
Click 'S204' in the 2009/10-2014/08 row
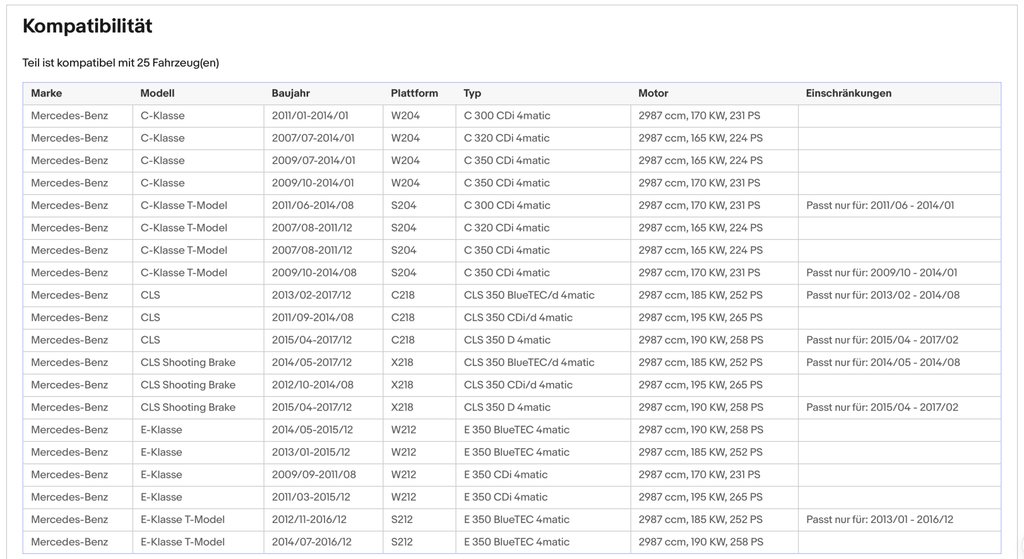404,273
